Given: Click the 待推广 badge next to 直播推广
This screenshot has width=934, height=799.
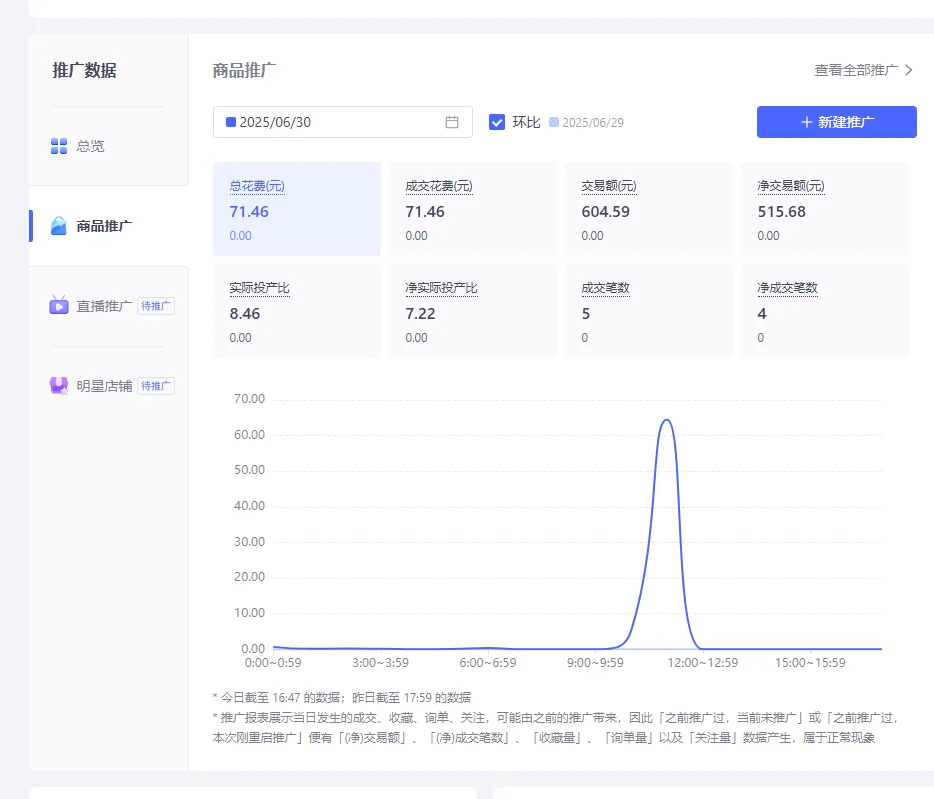Looking at the screenshot, I should (x=155, y=305).
